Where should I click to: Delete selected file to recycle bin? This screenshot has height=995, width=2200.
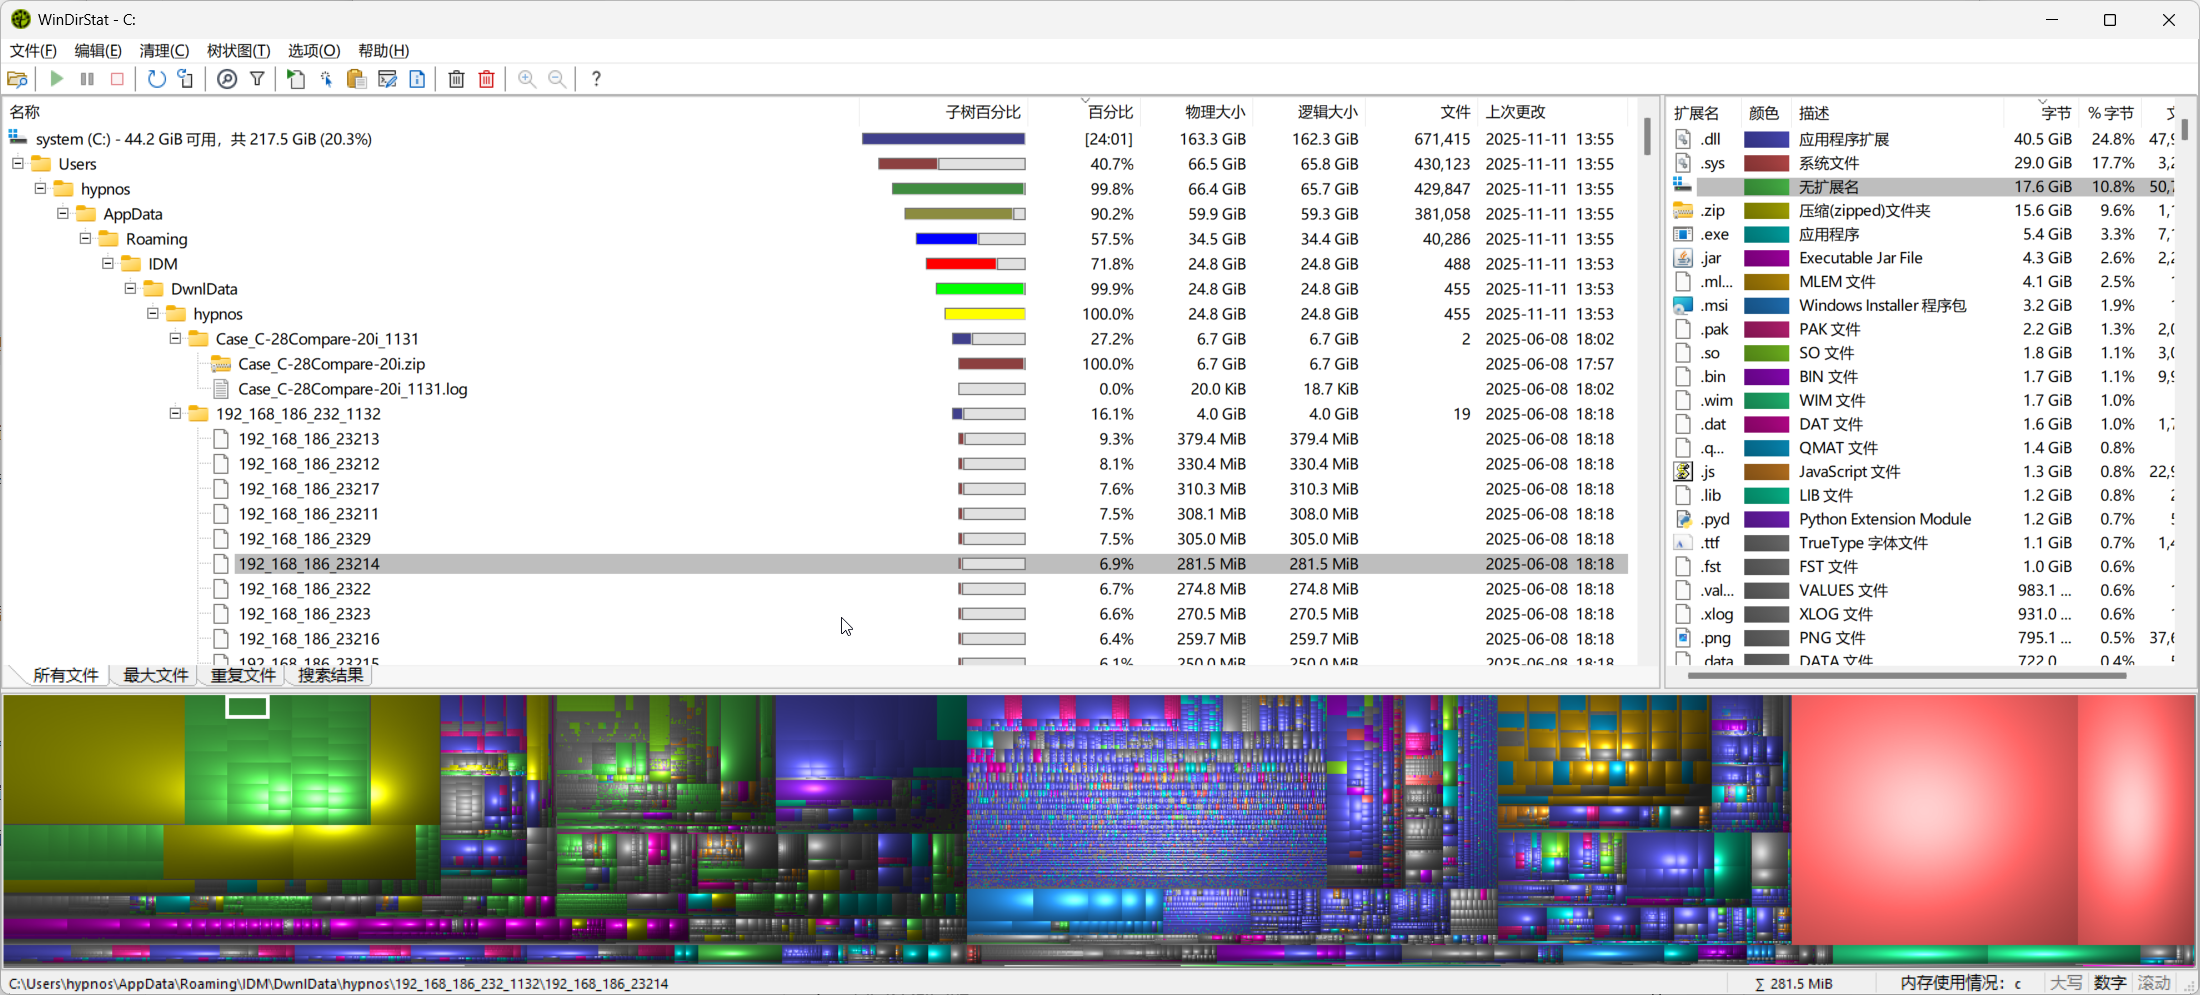[456, 79]
